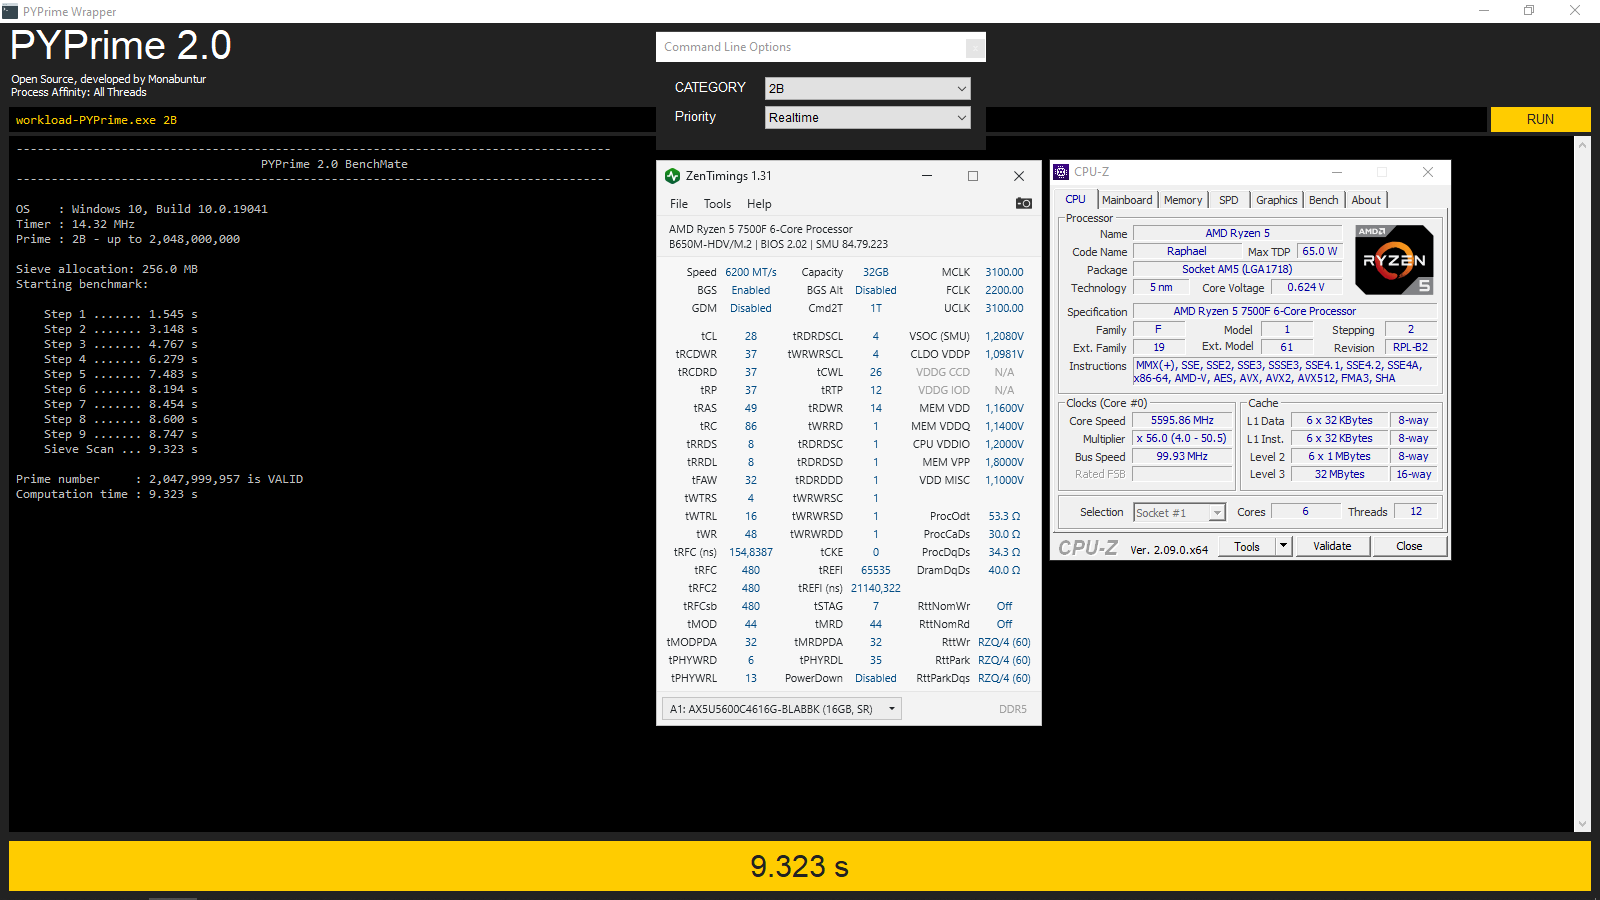The width and height of the screenshot is (1600, 900).
Task: Click the tRFC (ns) "154,8387" value
Action: click(751, 552)
